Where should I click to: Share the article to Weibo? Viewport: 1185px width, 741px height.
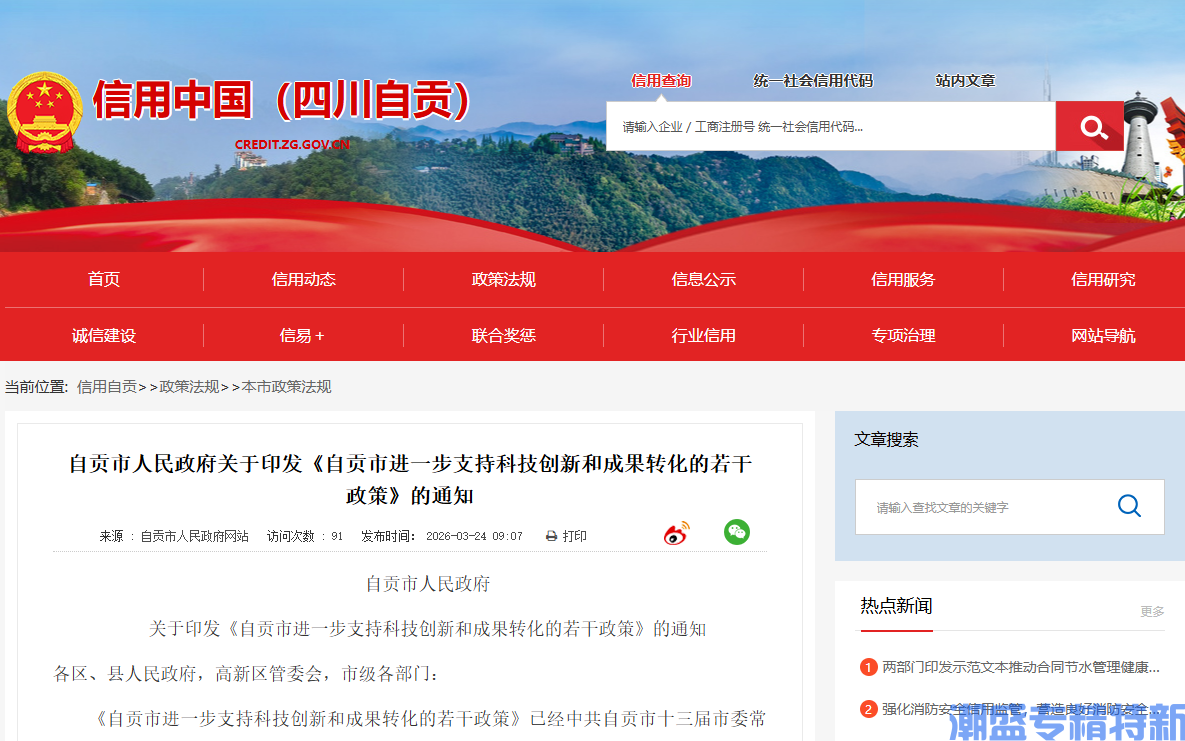pos(675,533)
